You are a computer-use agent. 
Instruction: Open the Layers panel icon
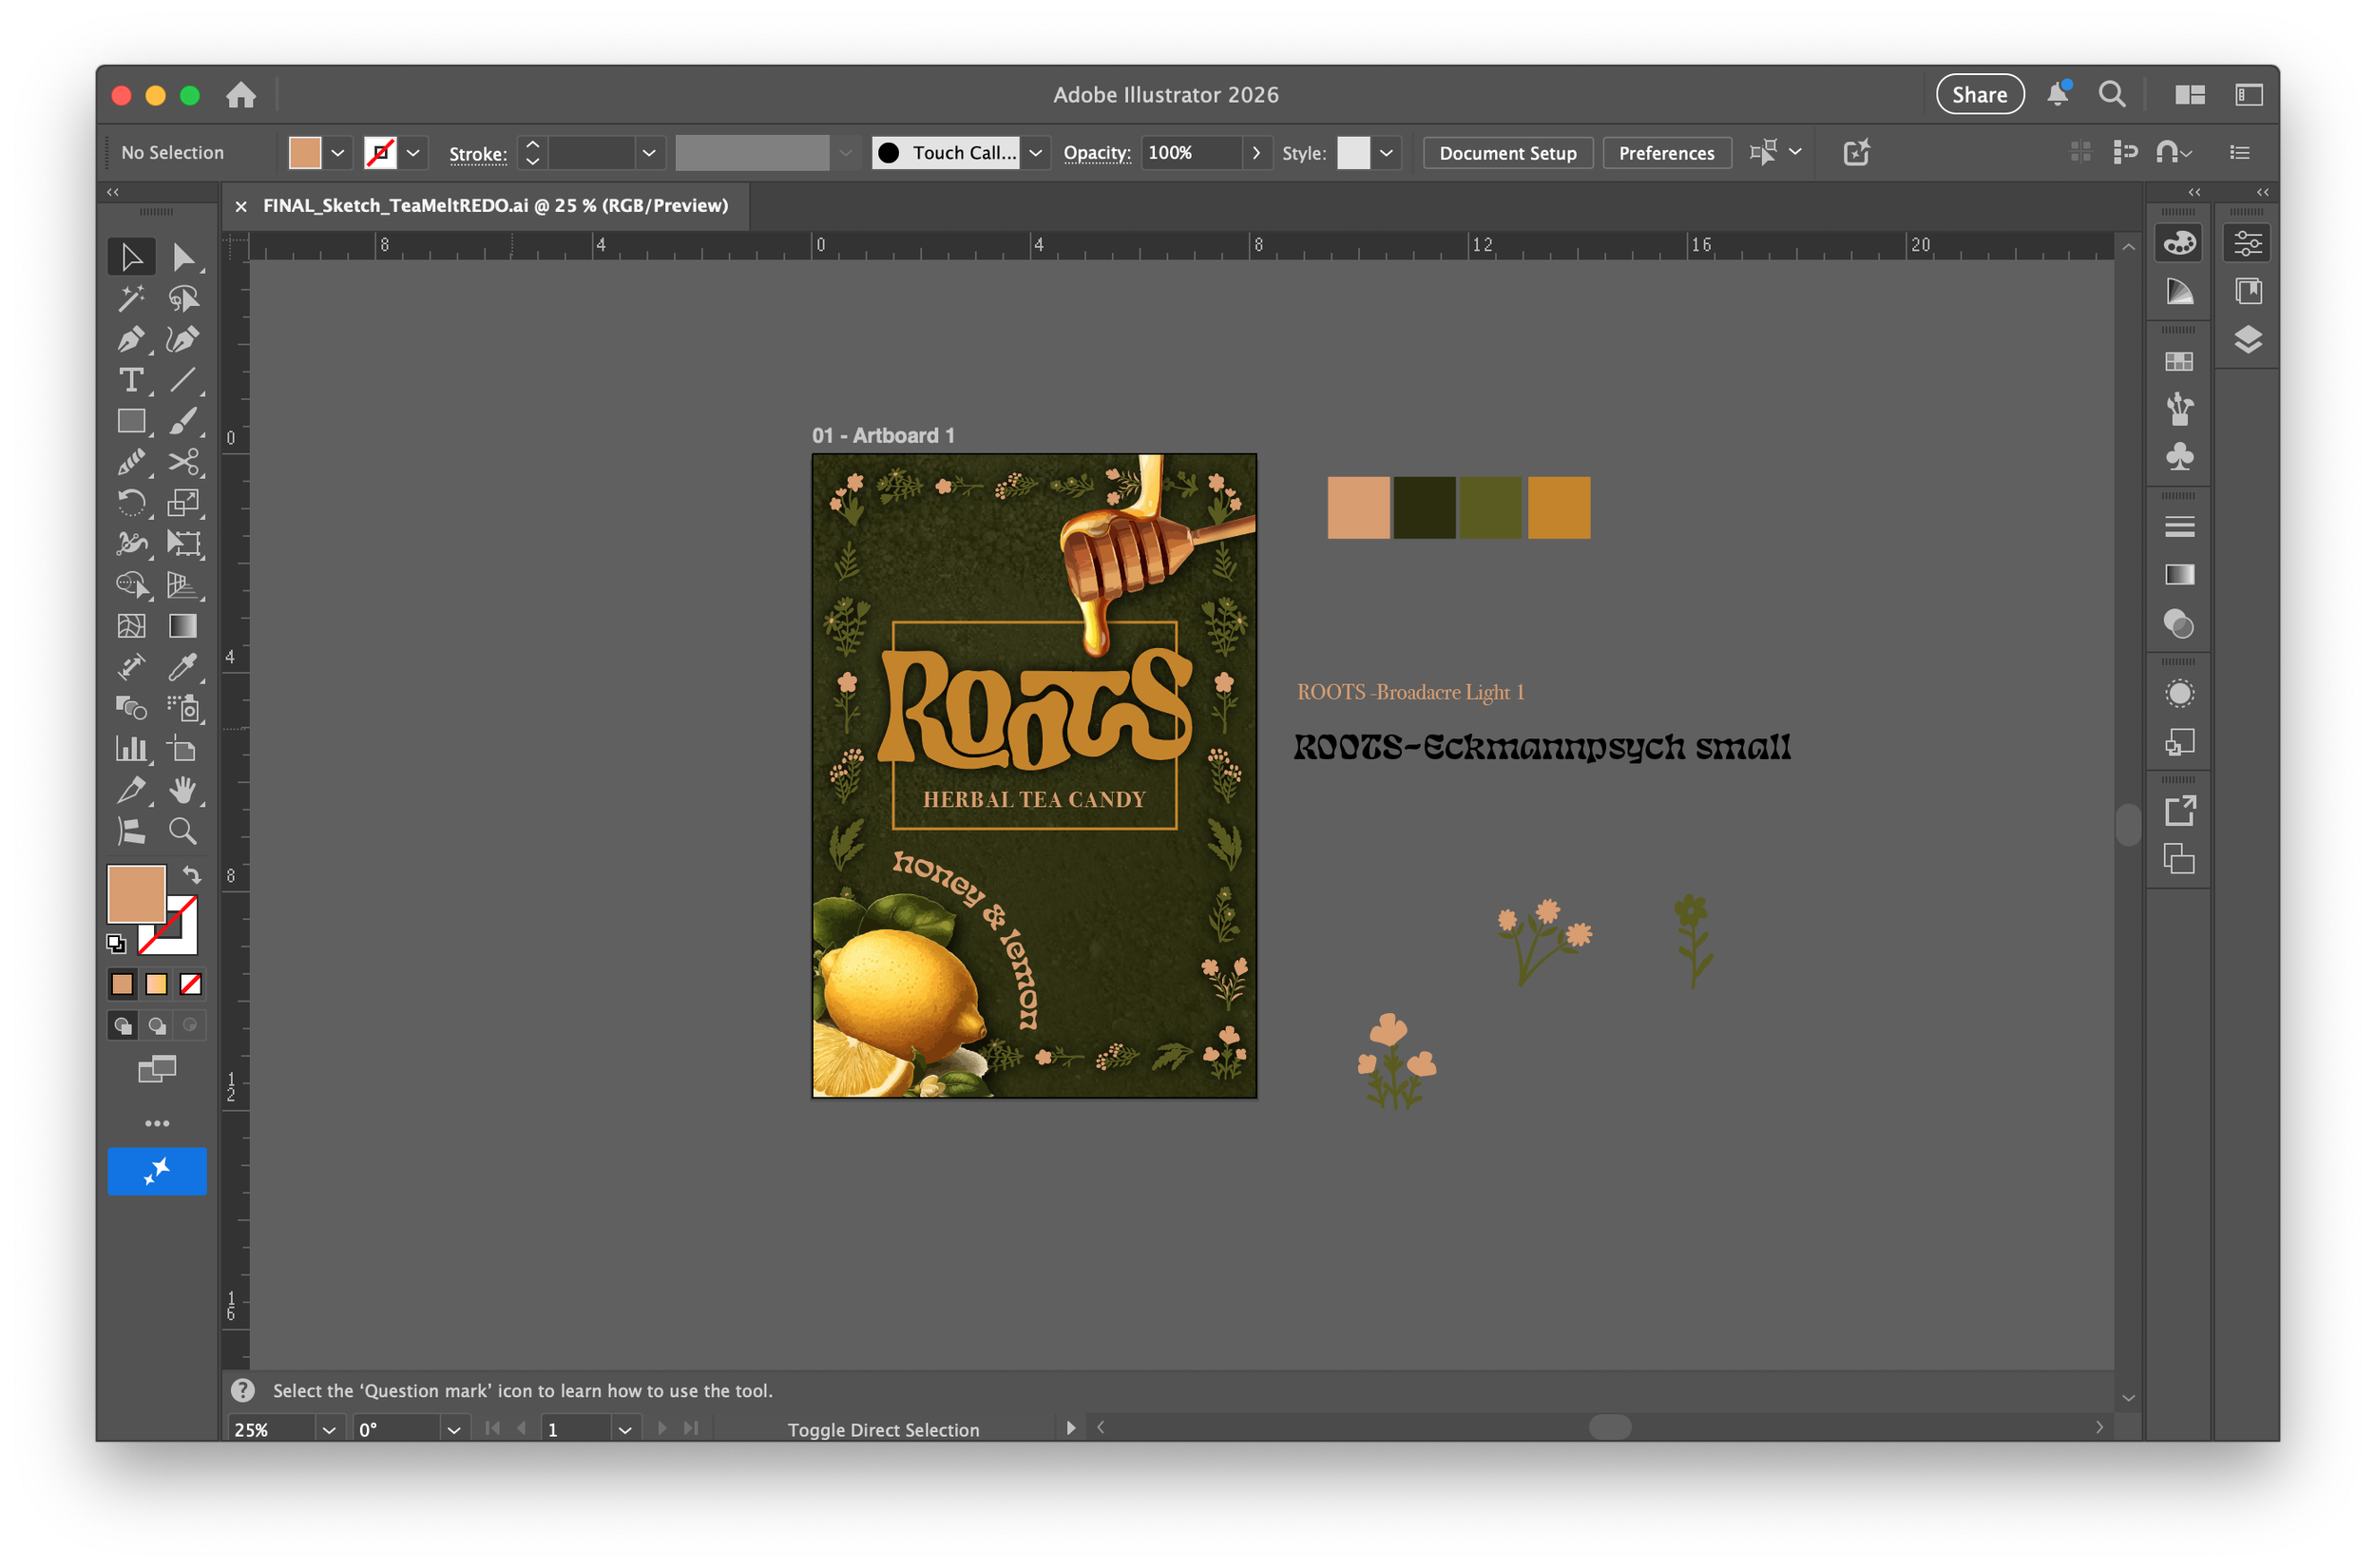2248,340
